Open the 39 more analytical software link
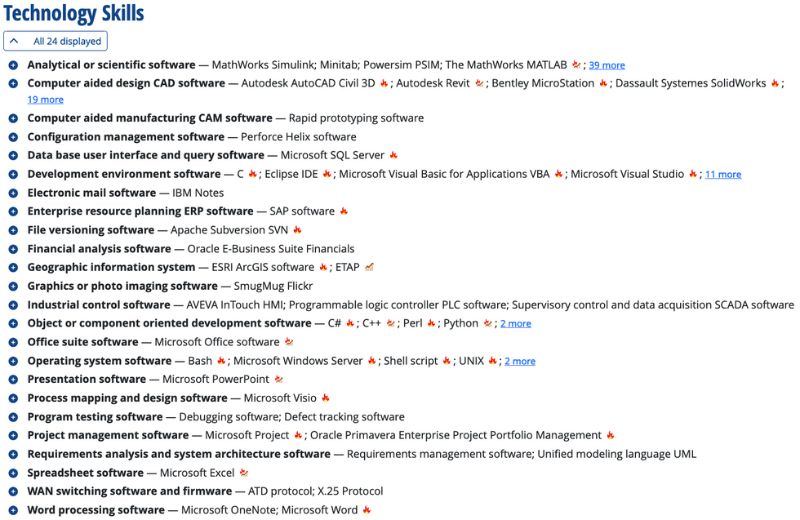 606,65
